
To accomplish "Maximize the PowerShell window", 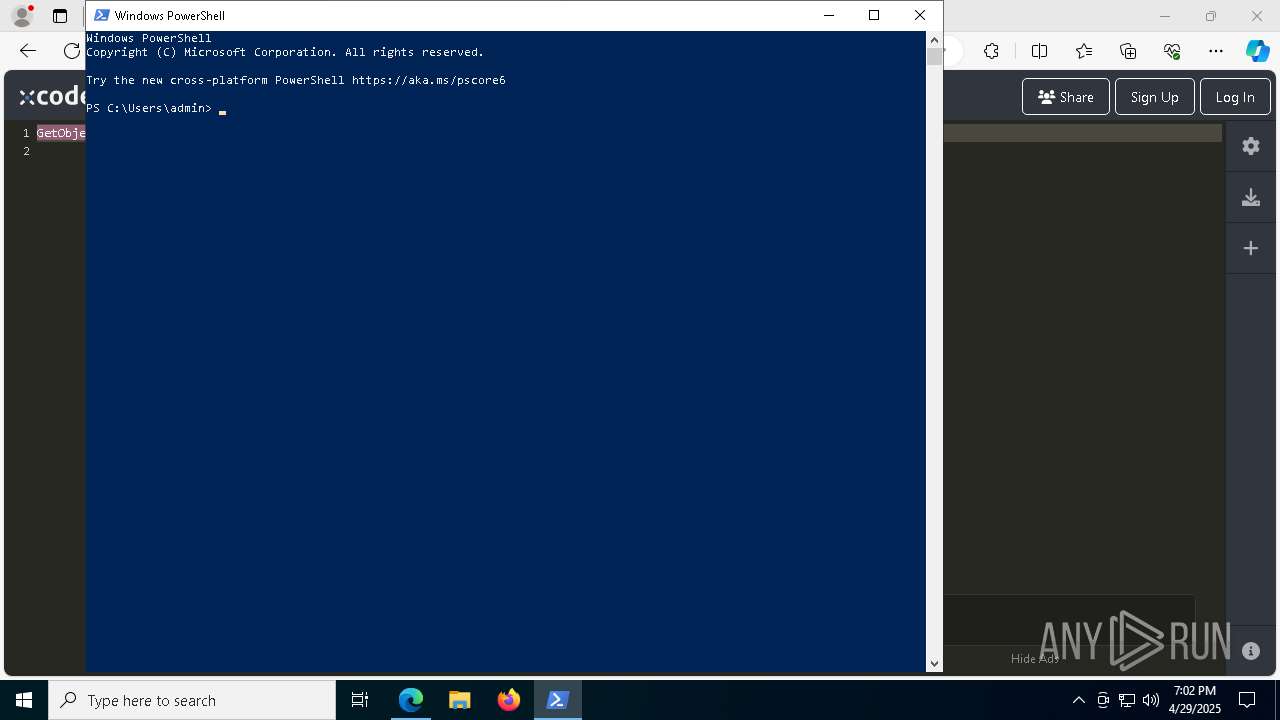I will (874, 15).
